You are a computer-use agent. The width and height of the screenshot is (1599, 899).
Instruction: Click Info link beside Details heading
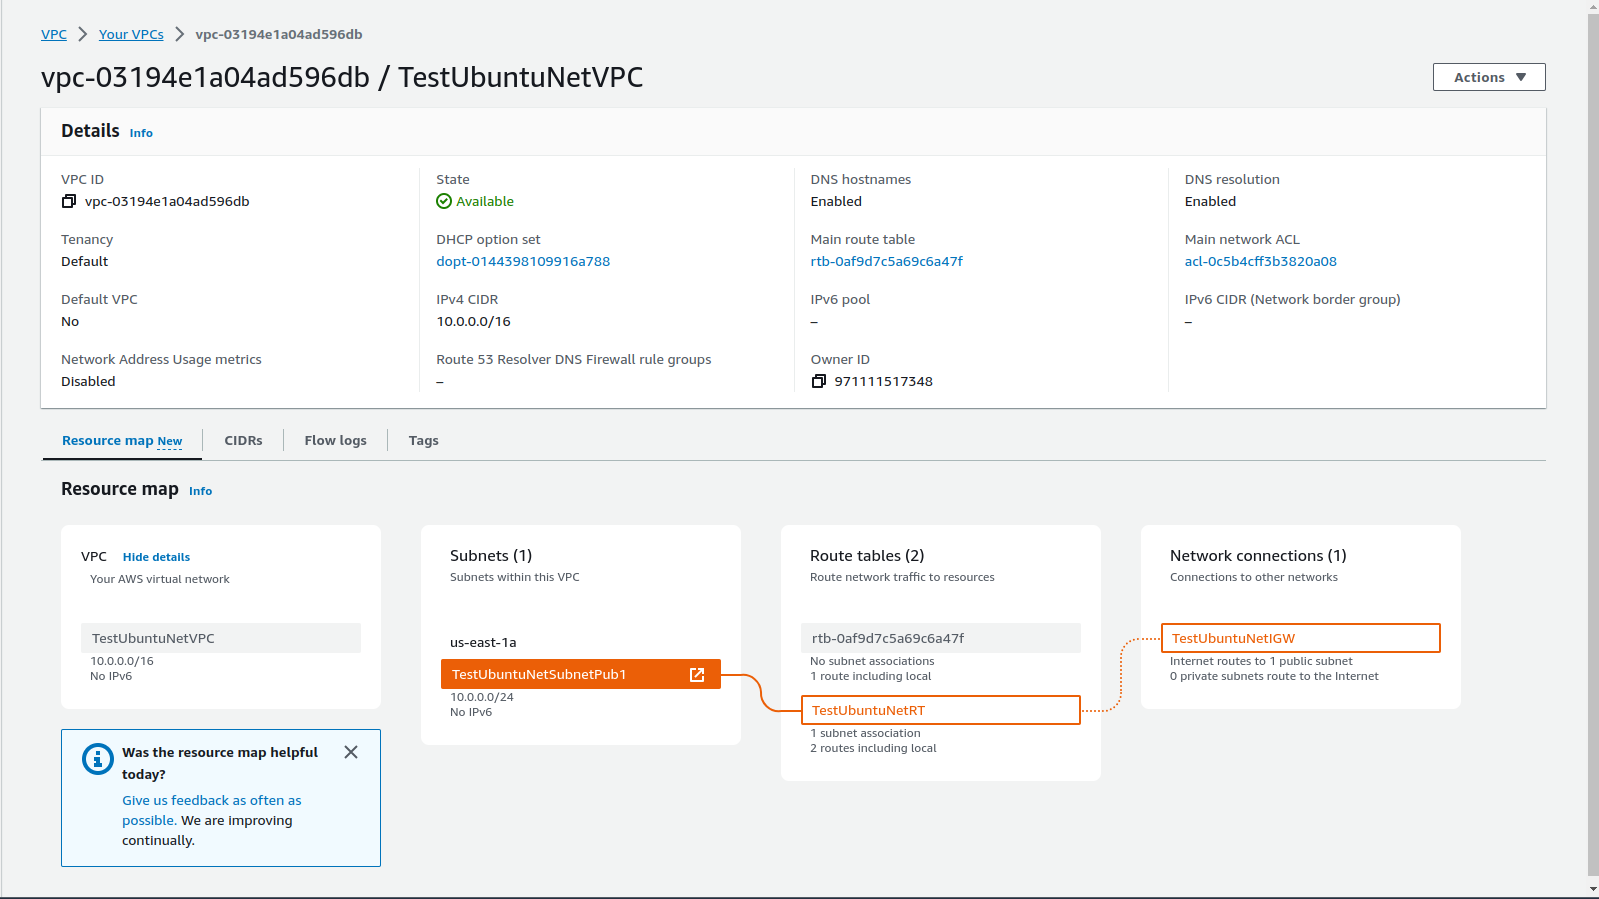[141, 133]
